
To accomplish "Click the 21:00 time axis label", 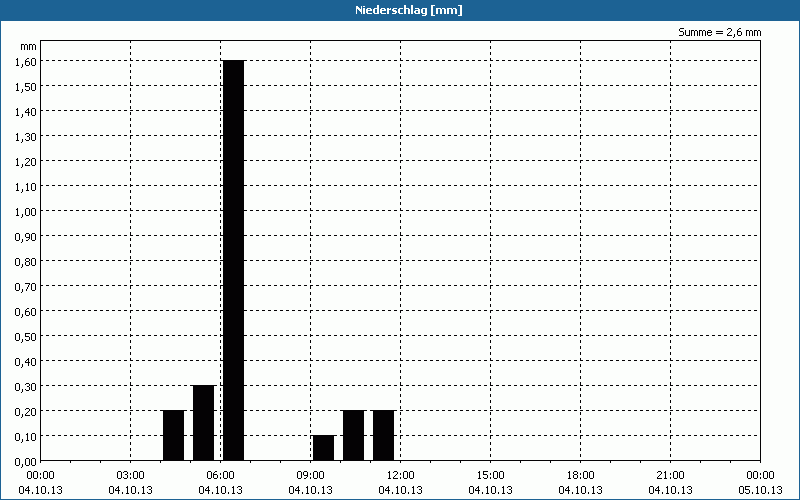I will (x=670, y=475).
